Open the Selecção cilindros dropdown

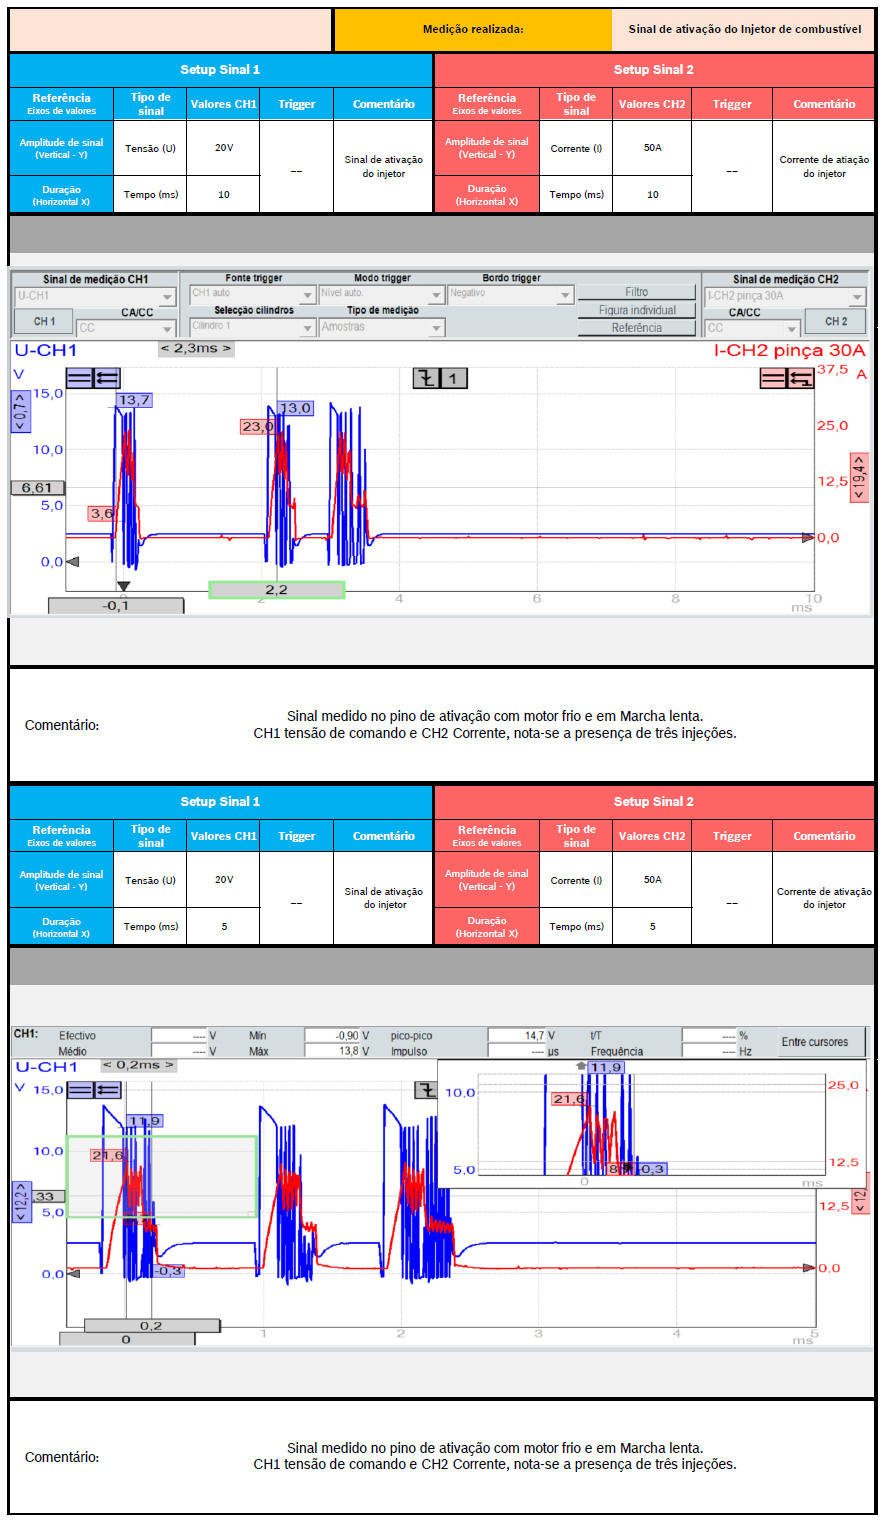click(253, 327)
